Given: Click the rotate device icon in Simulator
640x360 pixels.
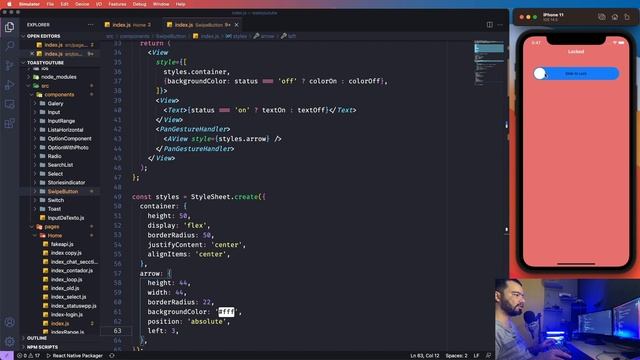Looking at the screenshot, I should tap(627, 17).
